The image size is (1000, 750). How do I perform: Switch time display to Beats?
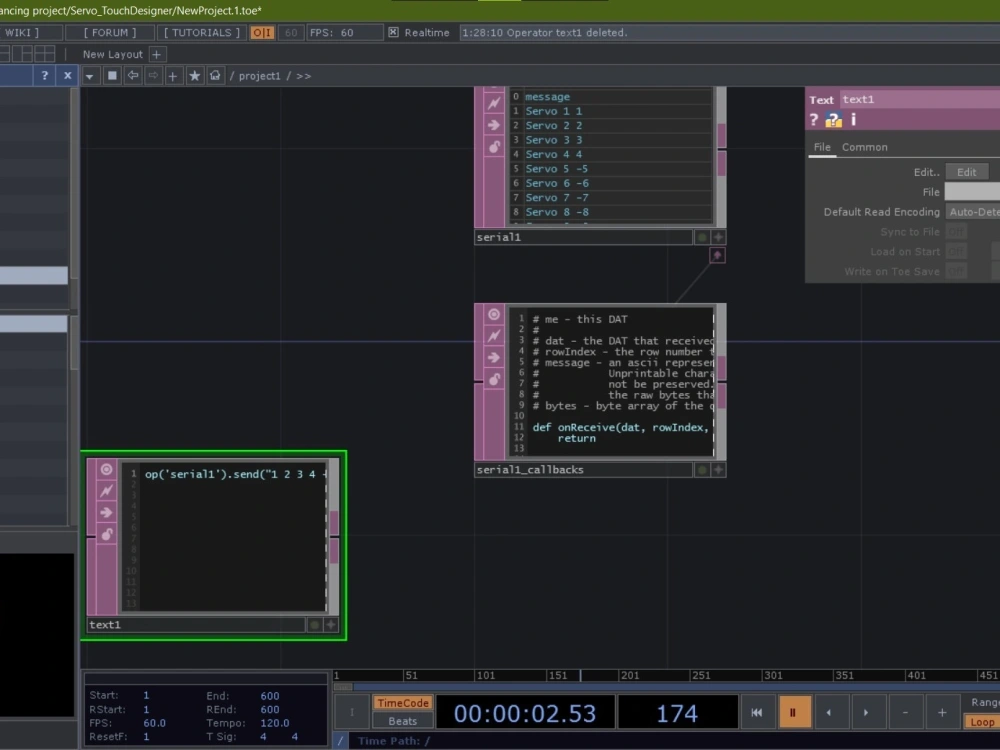[x=402, y=721]
